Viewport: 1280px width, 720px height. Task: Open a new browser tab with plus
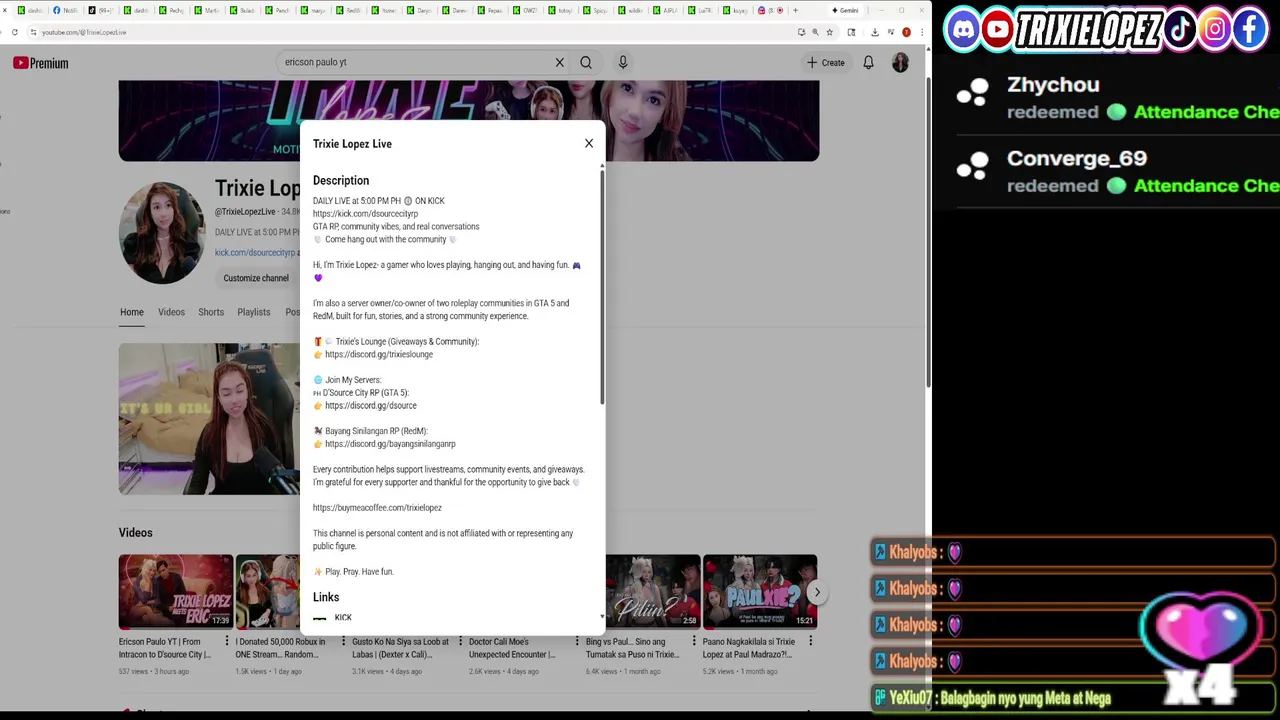coord(795,10)
